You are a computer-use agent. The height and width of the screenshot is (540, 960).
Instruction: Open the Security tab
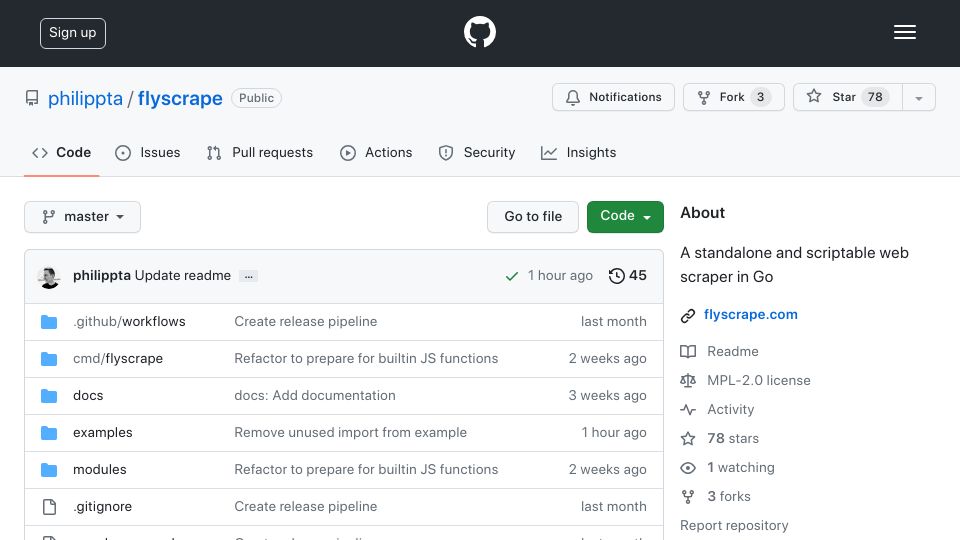(477, 152)
